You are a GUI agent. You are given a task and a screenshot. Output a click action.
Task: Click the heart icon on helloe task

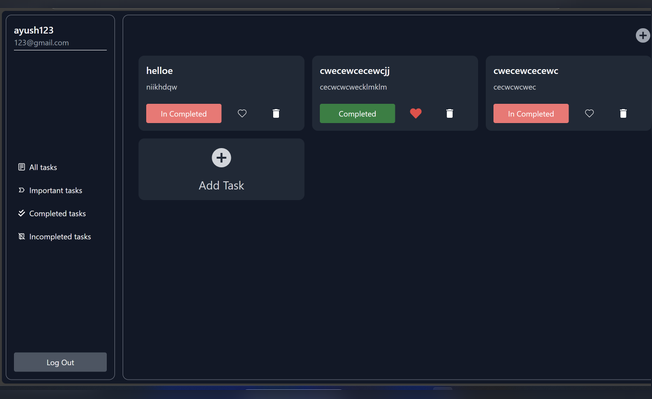pos(242,113)
